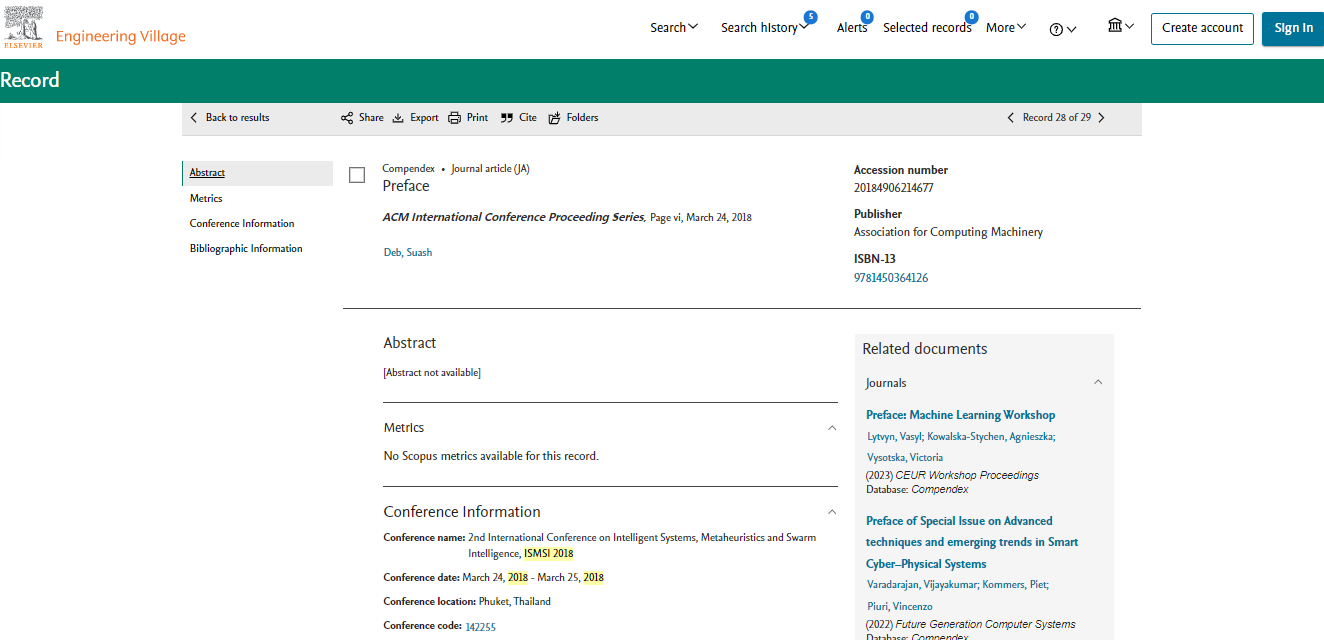The width and height of the screenshot is (1324, 640).
Task: Open the Search menu
Action: tap(674, 27)
